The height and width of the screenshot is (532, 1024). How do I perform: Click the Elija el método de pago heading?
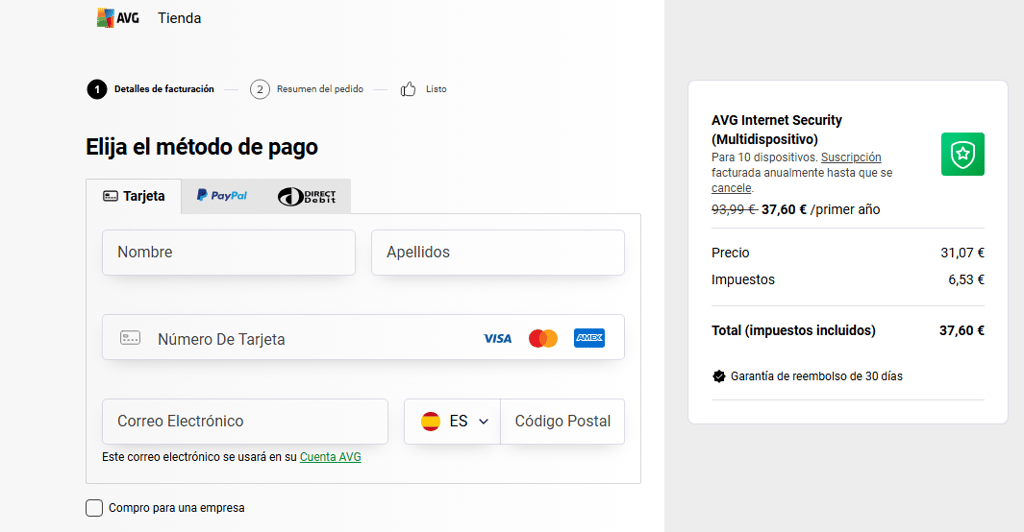[x=202, y=147]
